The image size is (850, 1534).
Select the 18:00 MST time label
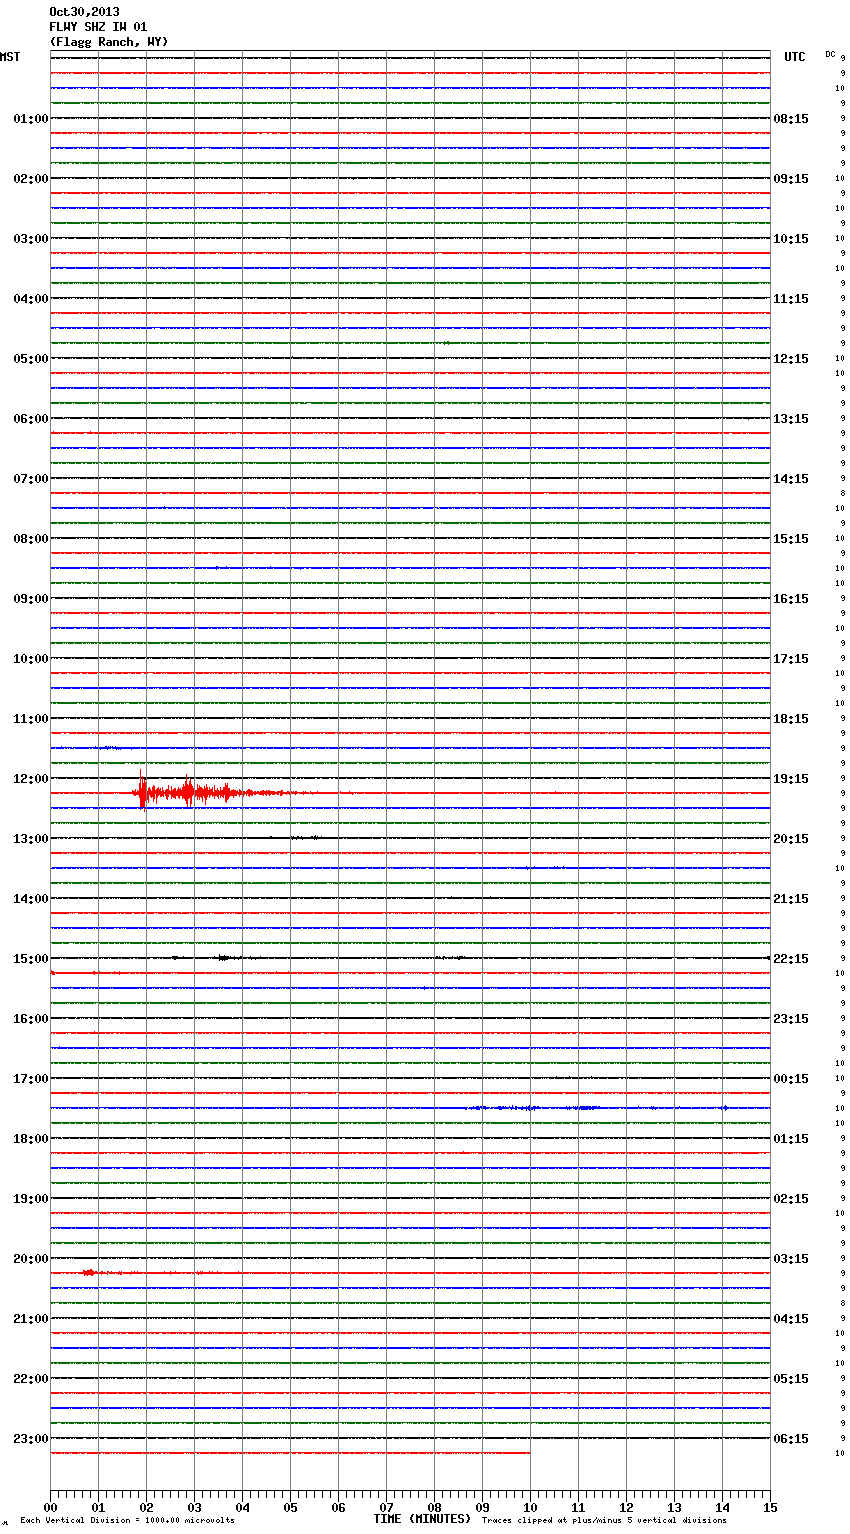(31, 1138)
